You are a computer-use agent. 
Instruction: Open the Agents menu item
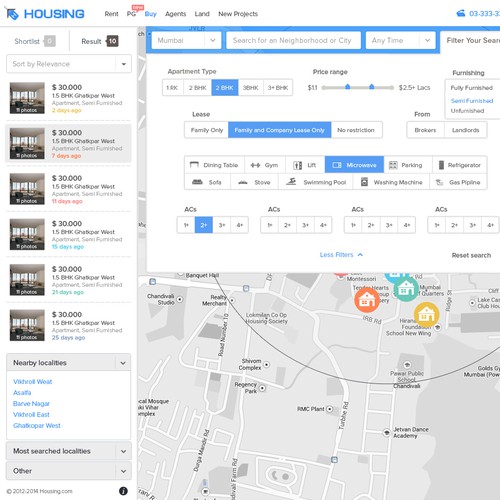(x=175, y=14)
